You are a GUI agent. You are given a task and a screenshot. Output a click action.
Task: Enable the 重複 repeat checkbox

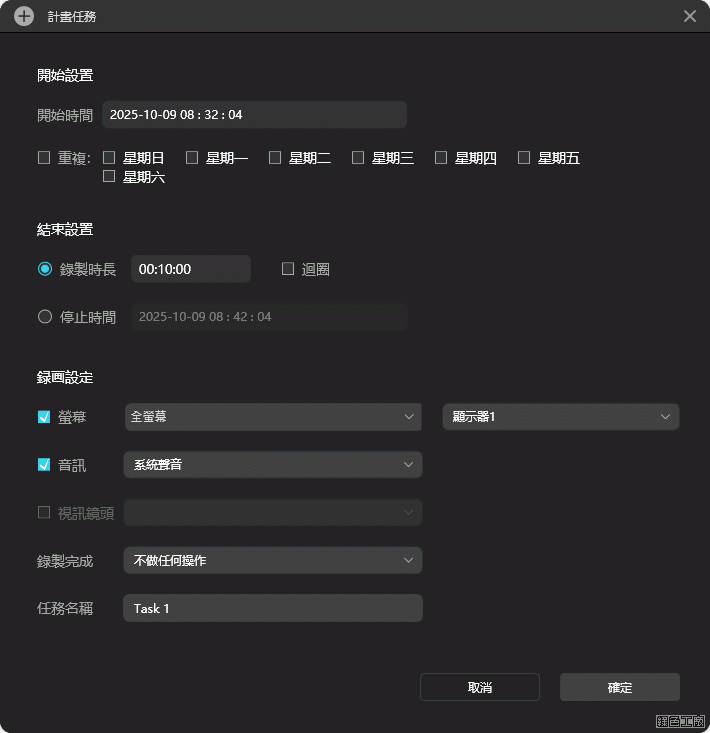pyautogui.click(x=44, y=158)
